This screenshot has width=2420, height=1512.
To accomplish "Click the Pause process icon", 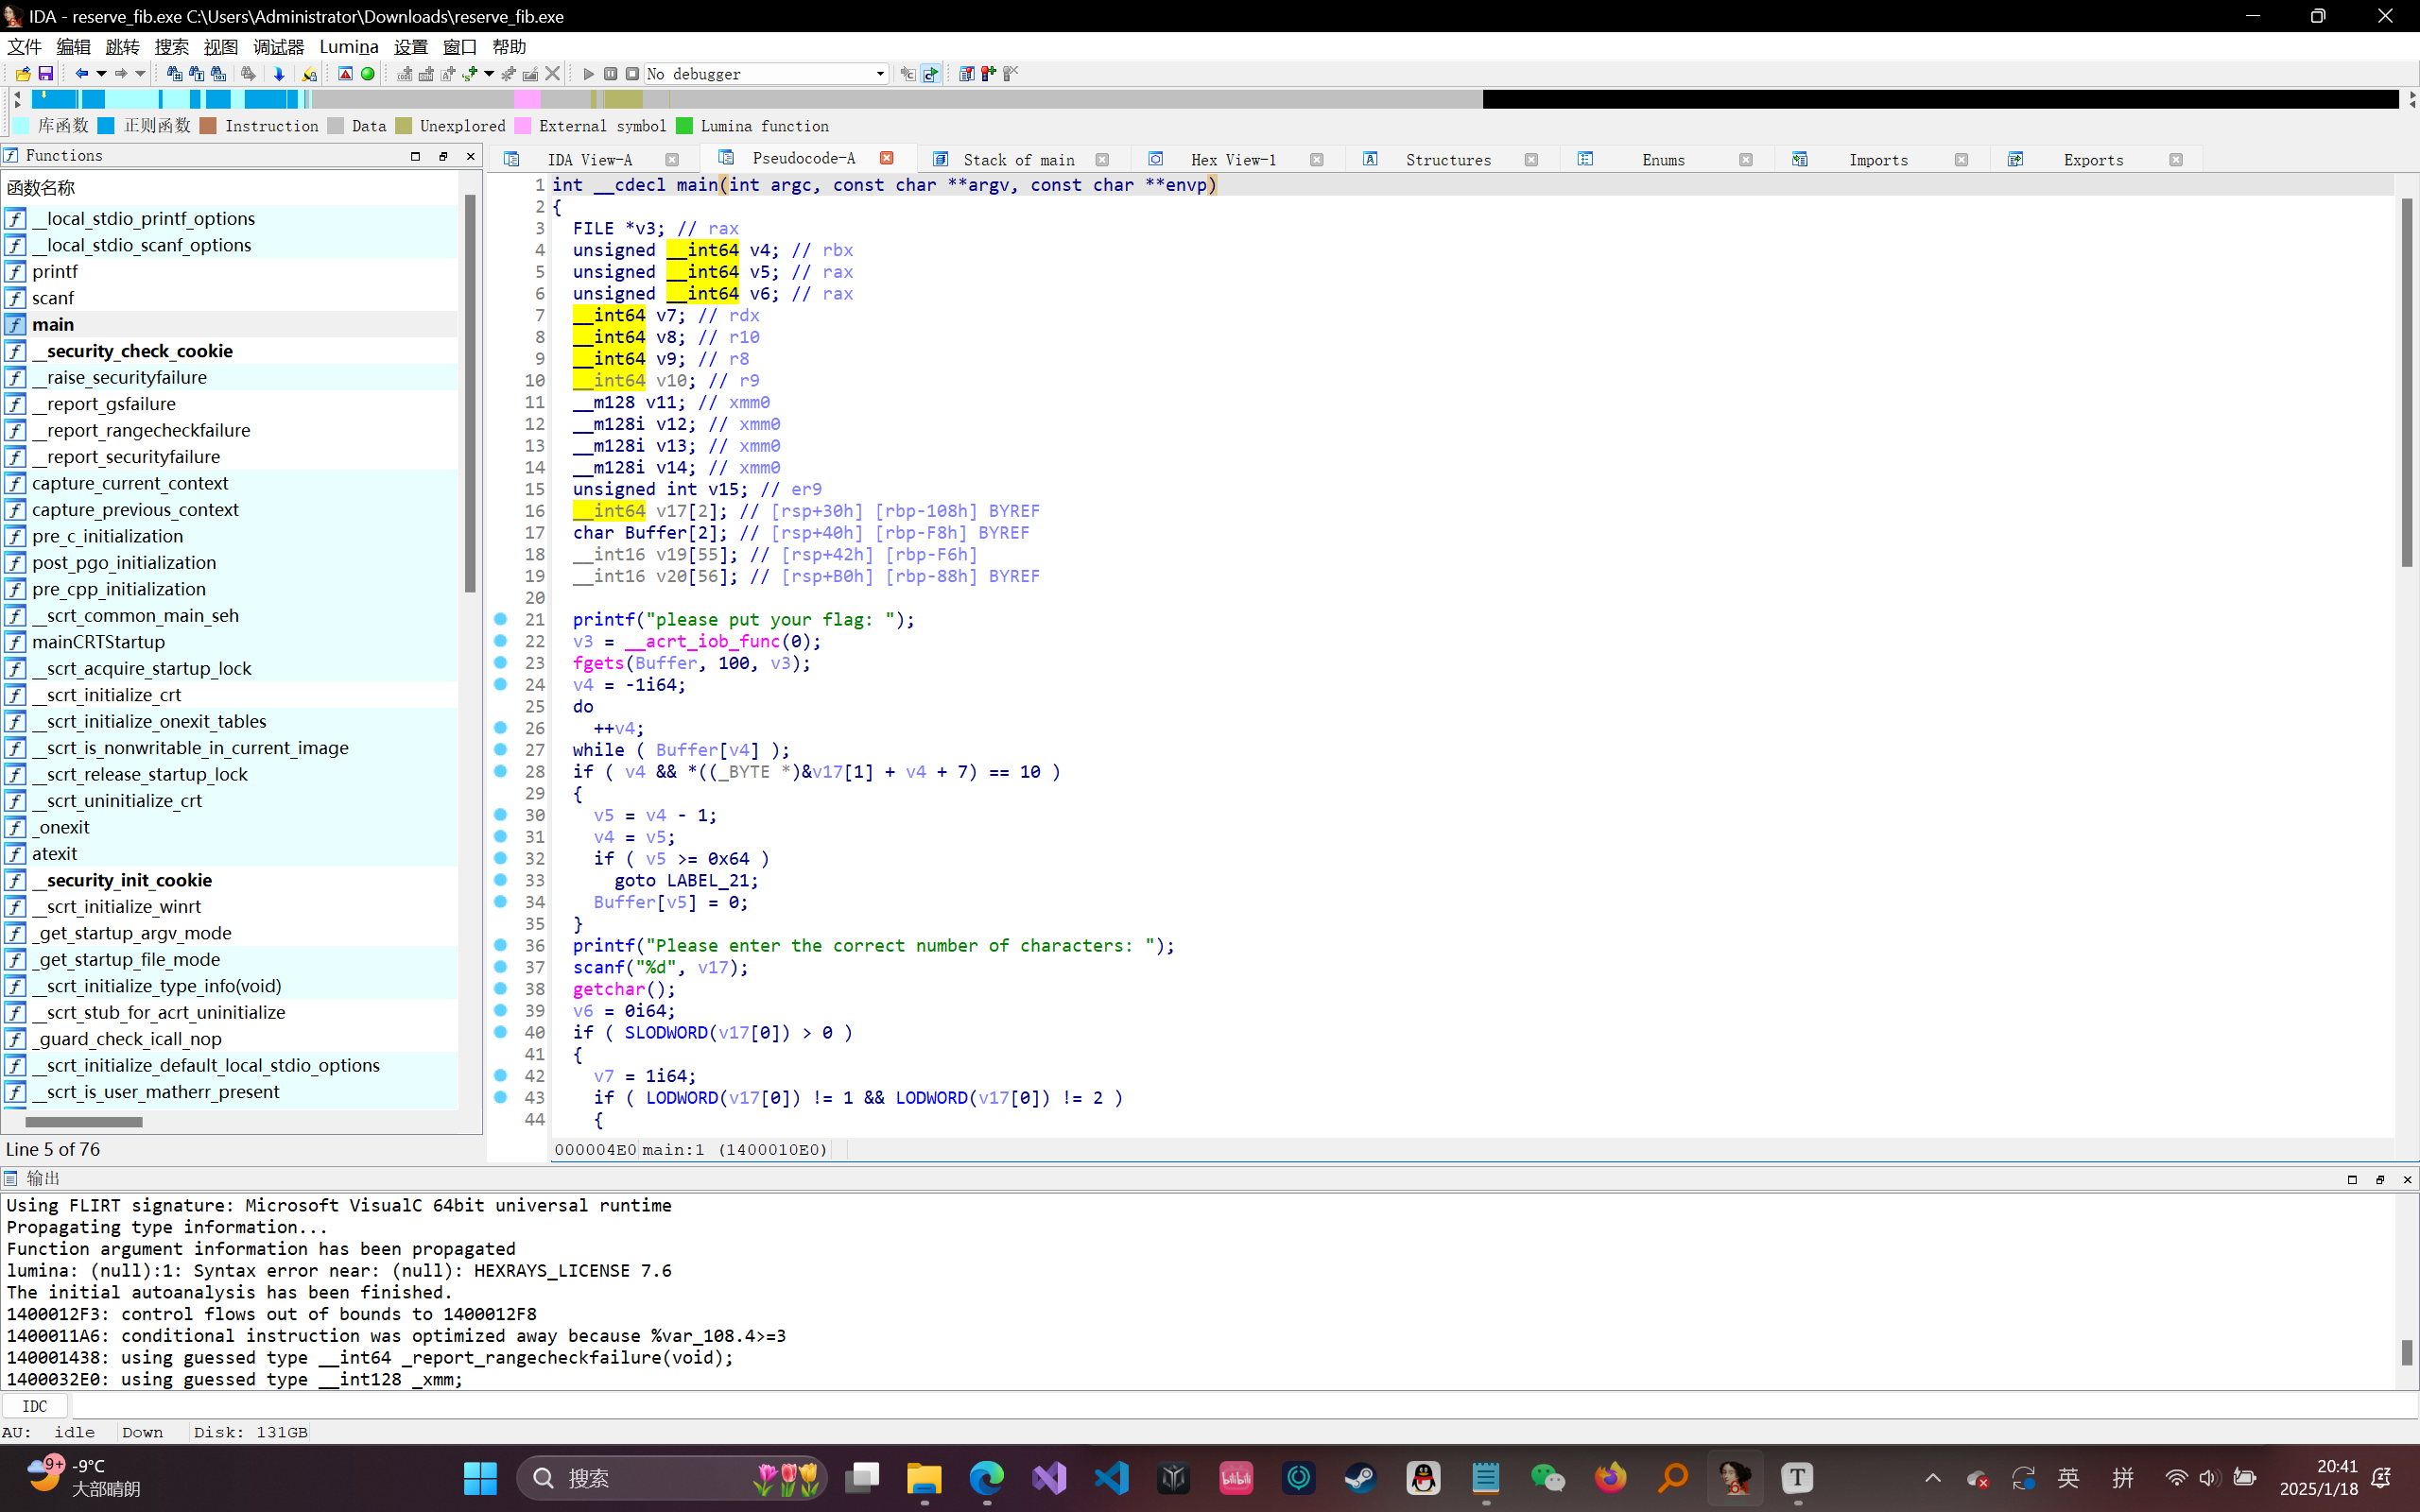I will tap(610, 74).
